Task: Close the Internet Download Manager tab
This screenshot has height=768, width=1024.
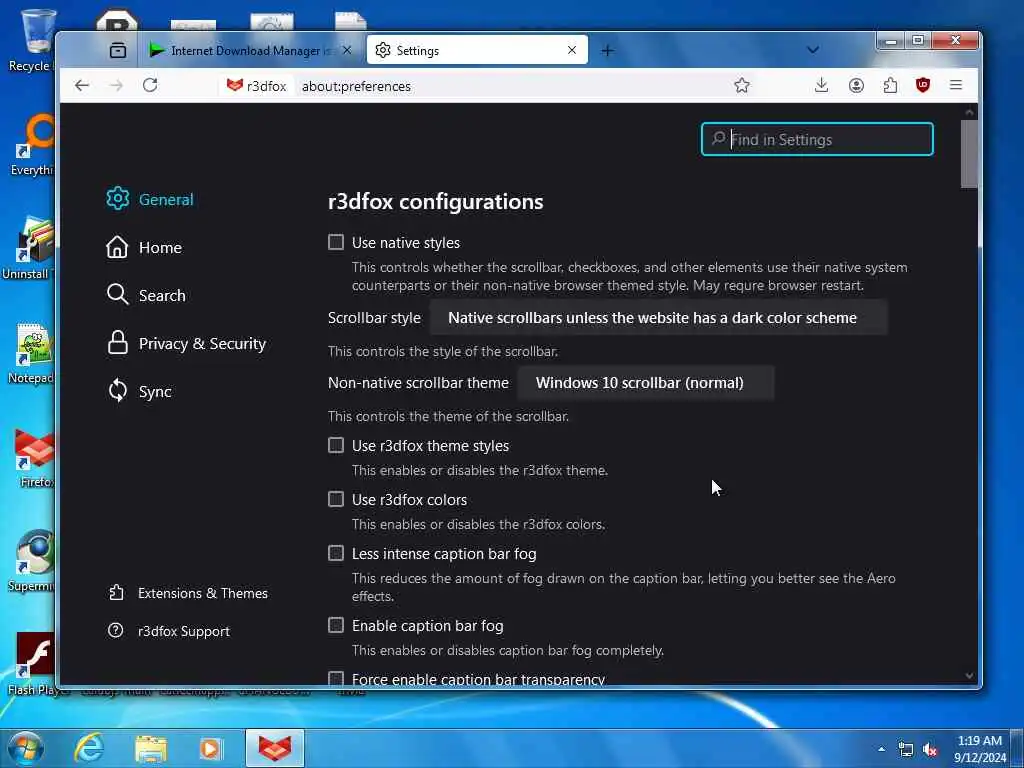Action: point(347,50)
